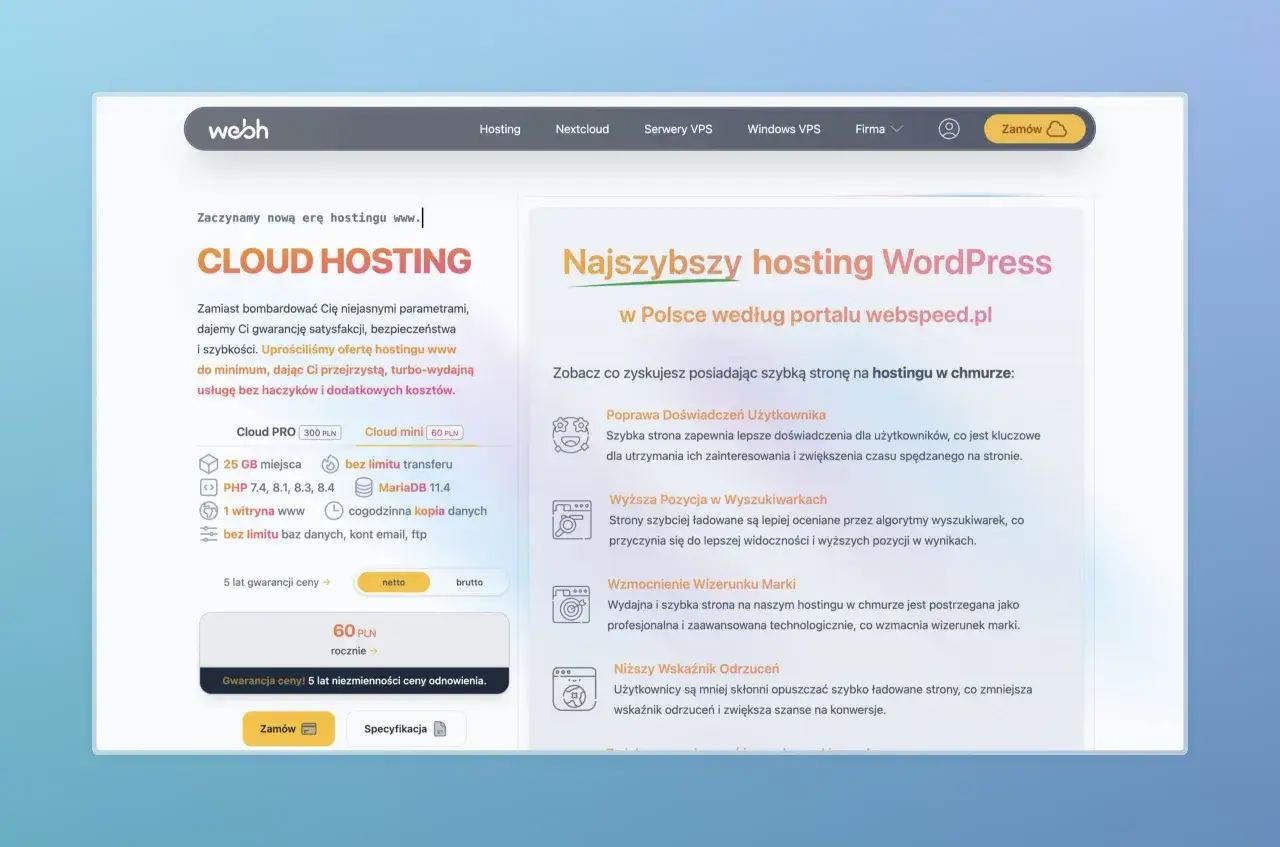Viewport: 1280px width, 847px height.
Task: Select the netto price toggle
Action: 394,582
